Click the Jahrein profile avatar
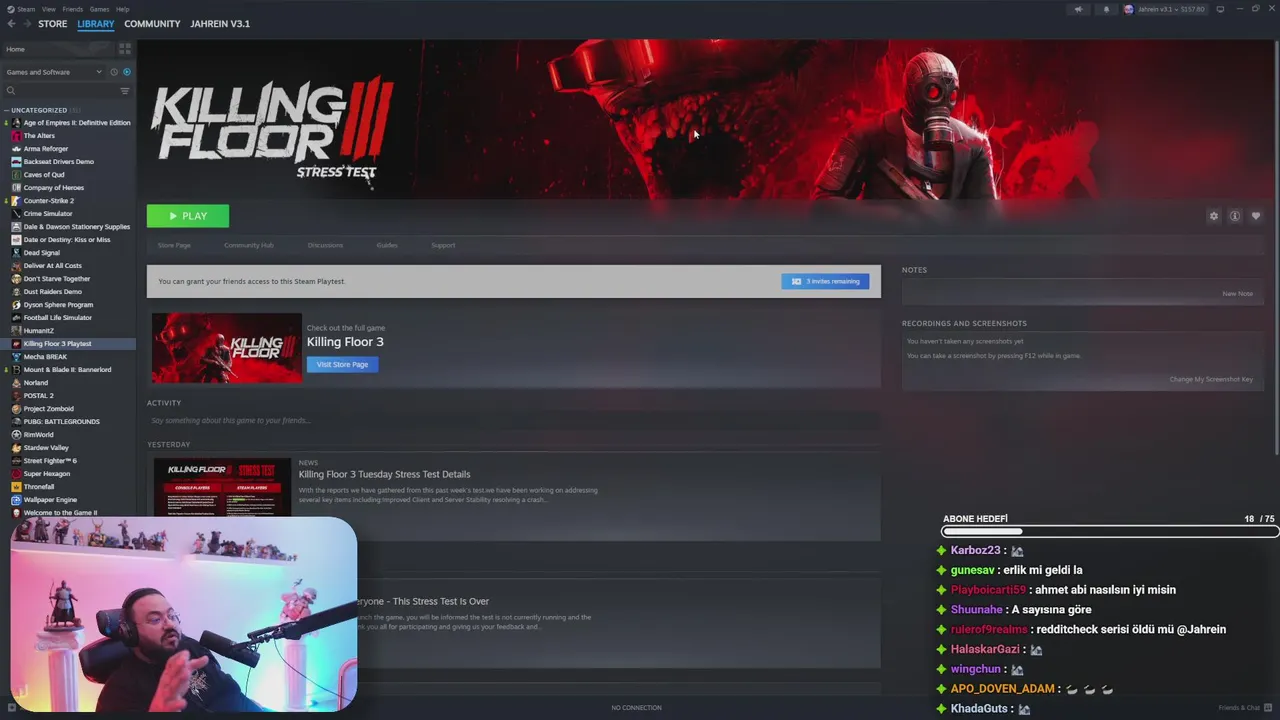 tap(1129, 9)
